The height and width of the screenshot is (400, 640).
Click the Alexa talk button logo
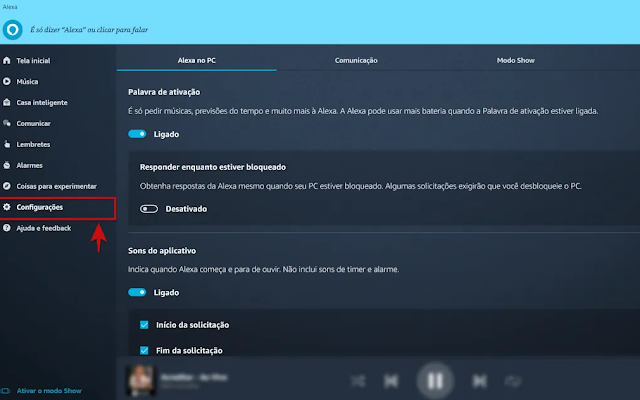click(x=13, y=30)
